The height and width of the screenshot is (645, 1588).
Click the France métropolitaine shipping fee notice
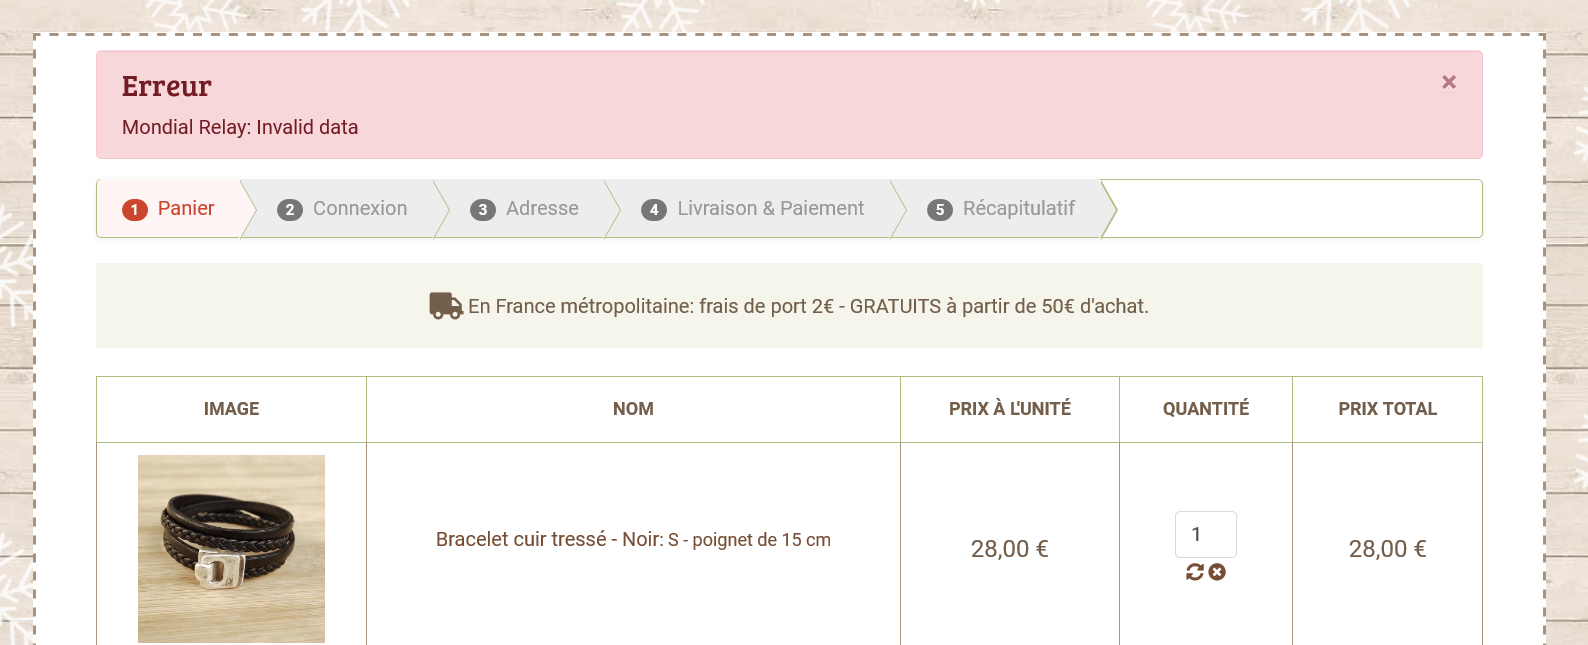tap(808, 307)
